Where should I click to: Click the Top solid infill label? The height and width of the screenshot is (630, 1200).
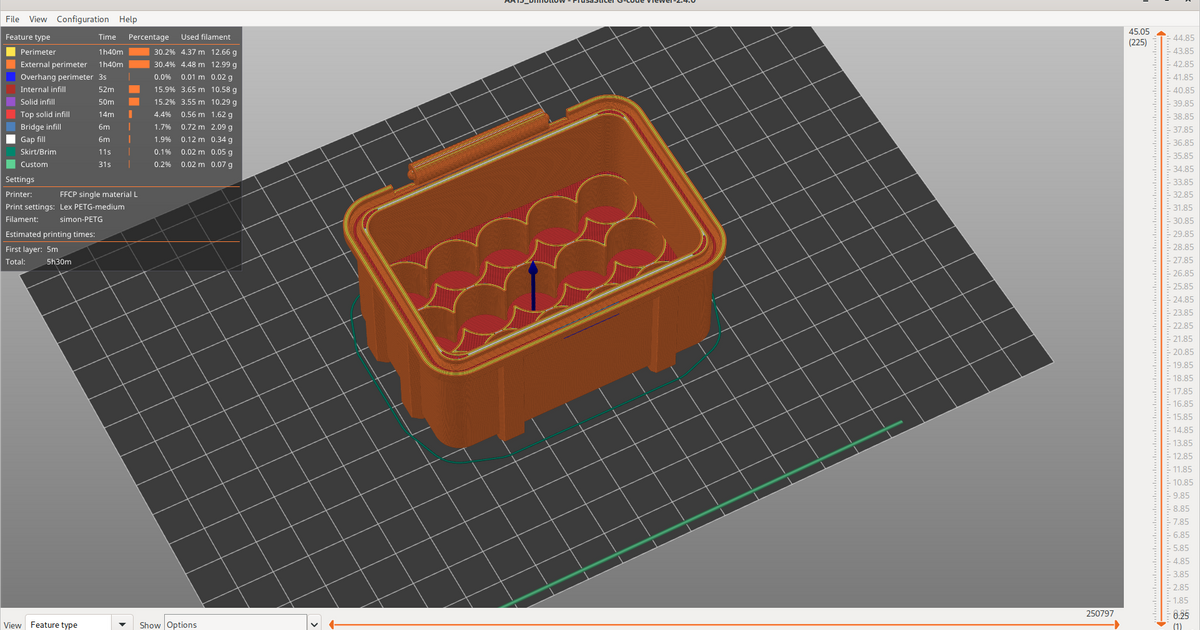(x=45, y=114)
